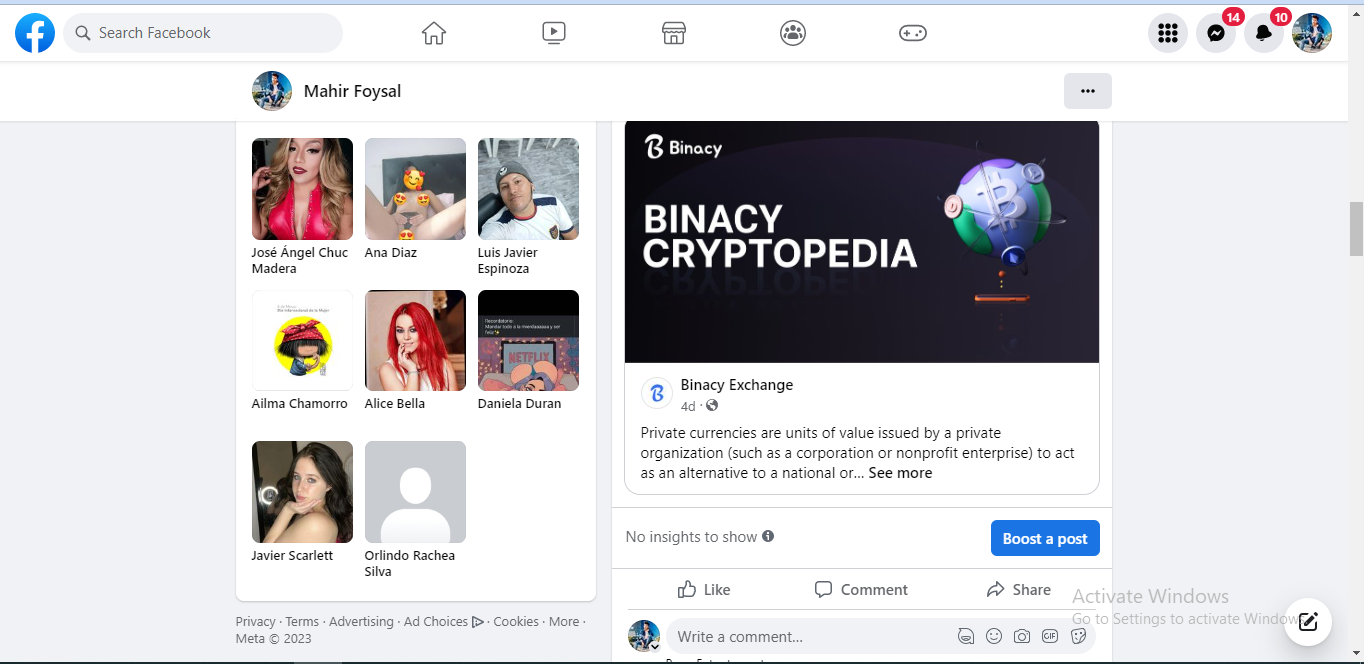Click the Search Facebook field
Viewport: 1364px width, 664px height.
[x=203, y=33]
